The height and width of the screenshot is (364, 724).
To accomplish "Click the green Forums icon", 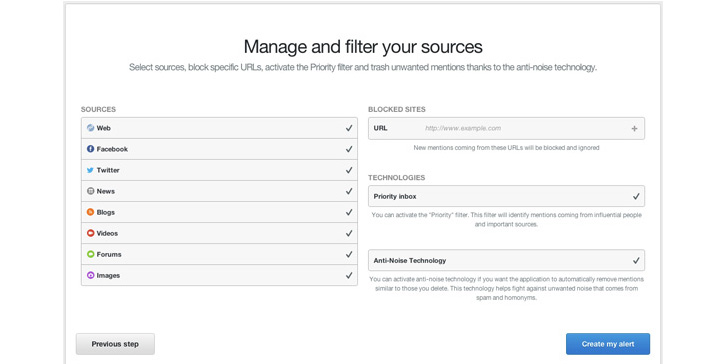I will 90,254.
